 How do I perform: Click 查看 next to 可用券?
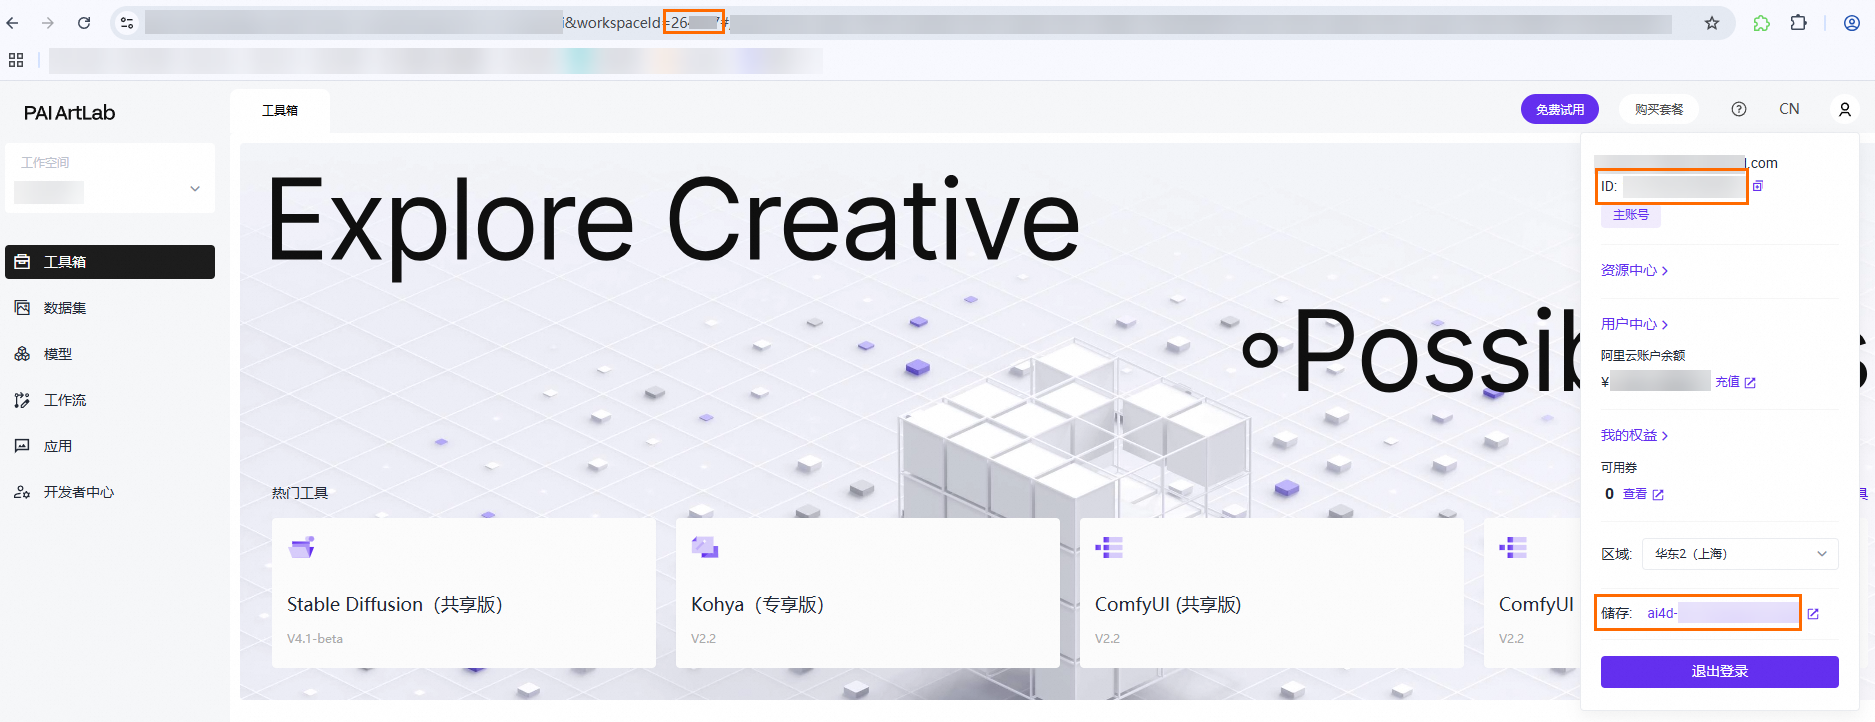coord(1643,494)
